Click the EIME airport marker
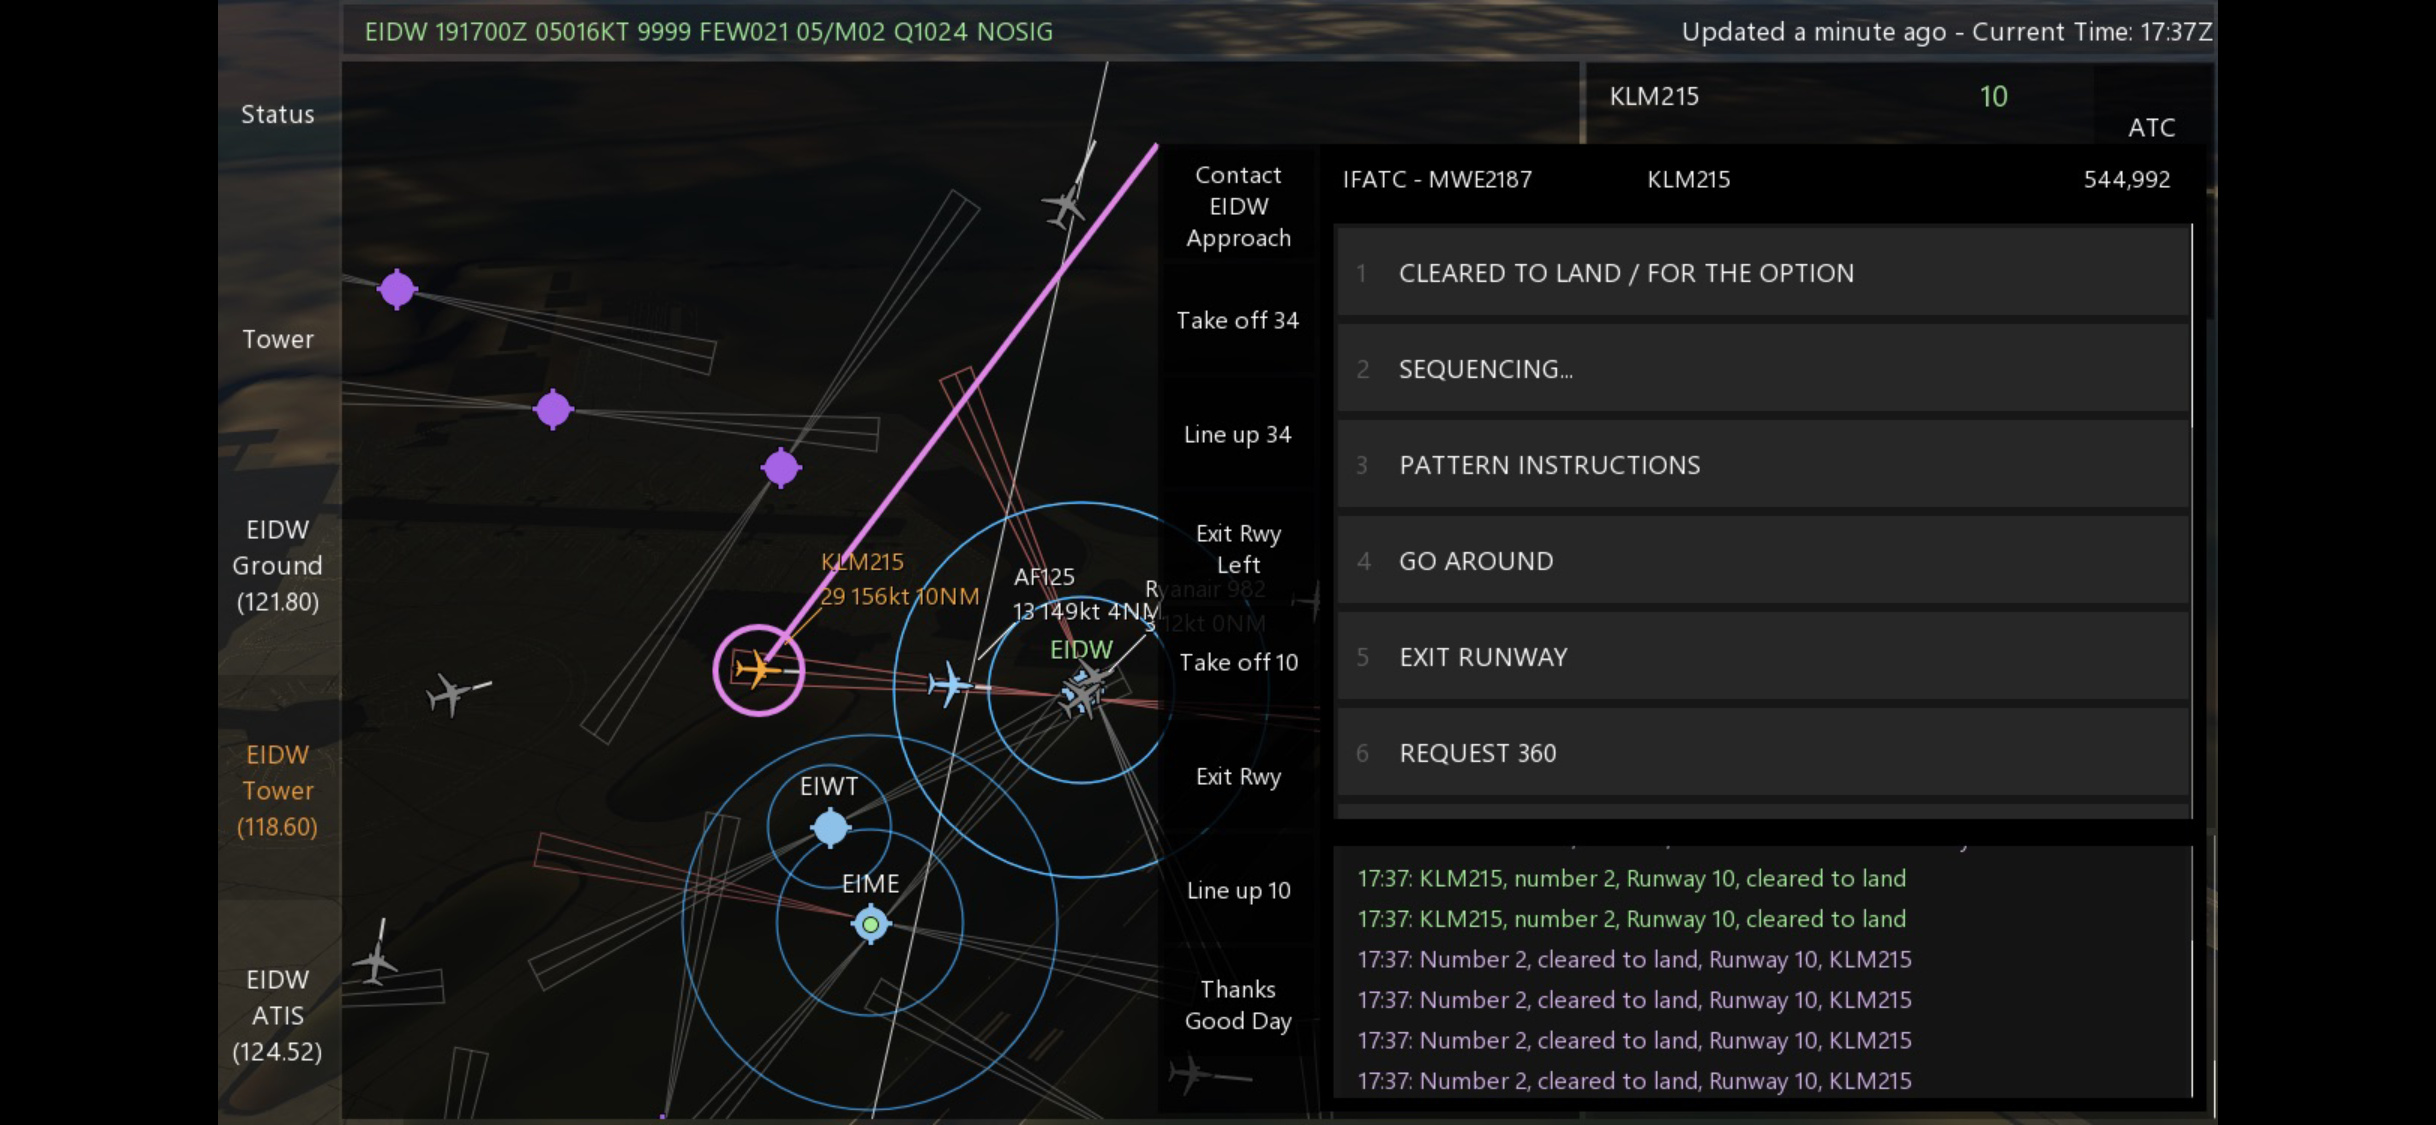Image resolution: width=2436 pixels, height=1125 pixels. click(x=871, y=924)
